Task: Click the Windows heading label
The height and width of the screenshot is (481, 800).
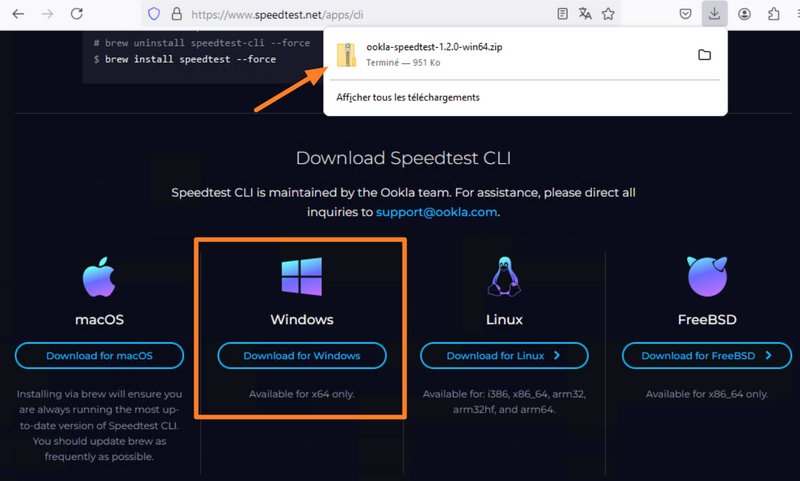Action: point(302,319)
